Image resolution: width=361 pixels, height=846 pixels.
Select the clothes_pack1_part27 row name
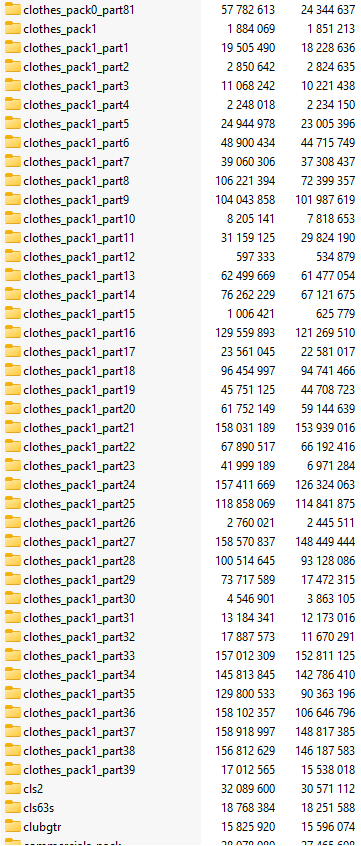(79, 542)
